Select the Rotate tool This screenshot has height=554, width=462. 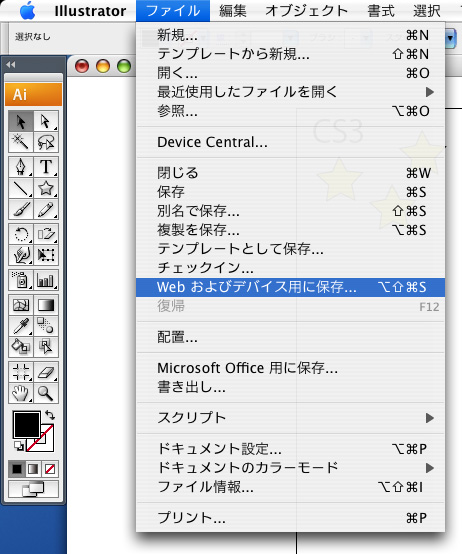[x=21, y=234]
